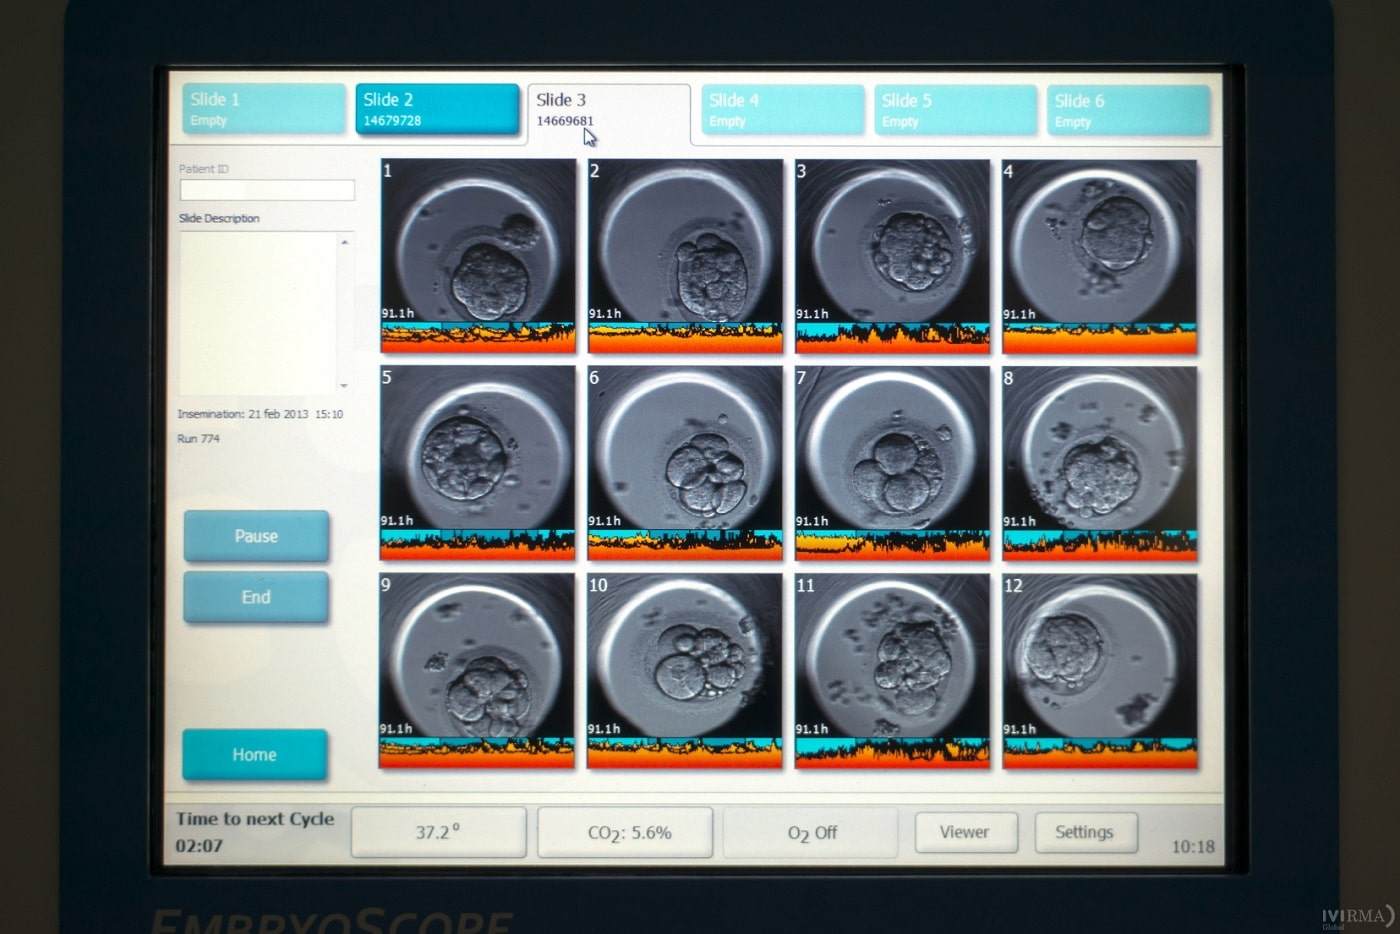This screenshot has height=934, width=1400.
Task: Click the 37.2° temperature readout
Action: point(438,832)
